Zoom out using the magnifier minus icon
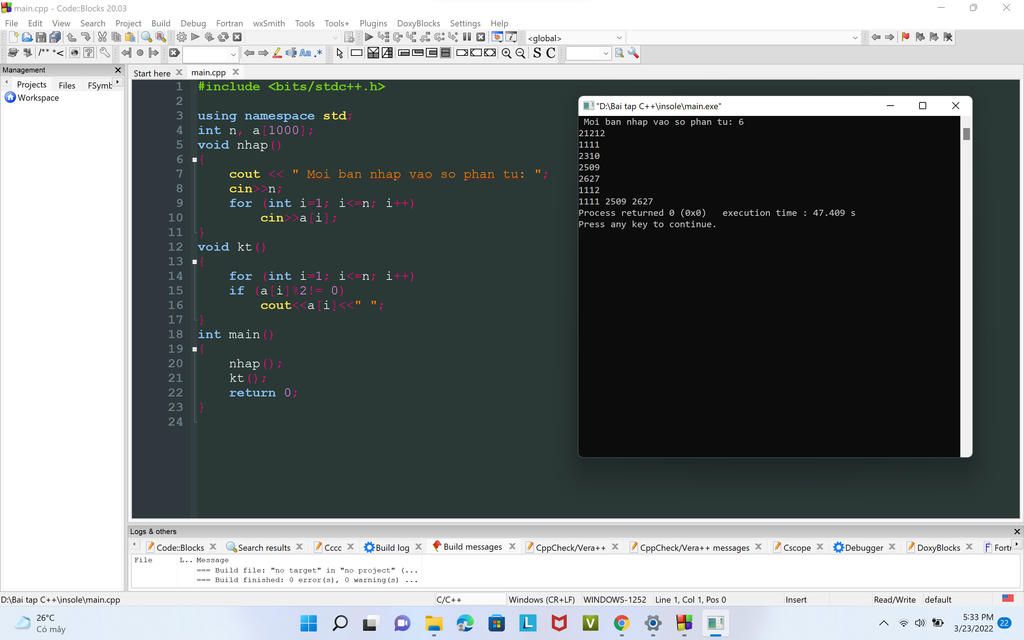This screenshot has height=640, width=1024. [520, 53]
